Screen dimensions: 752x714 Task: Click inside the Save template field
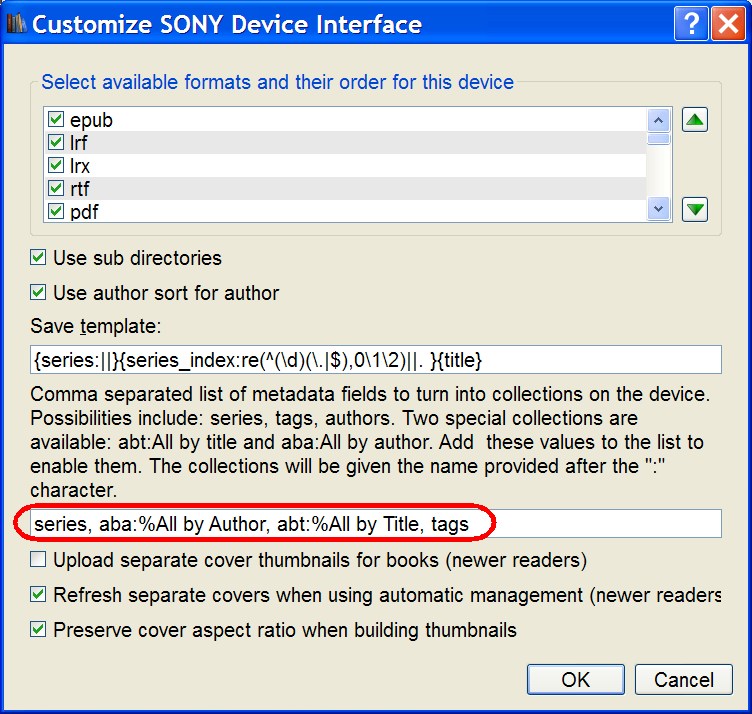pos(375,359)
